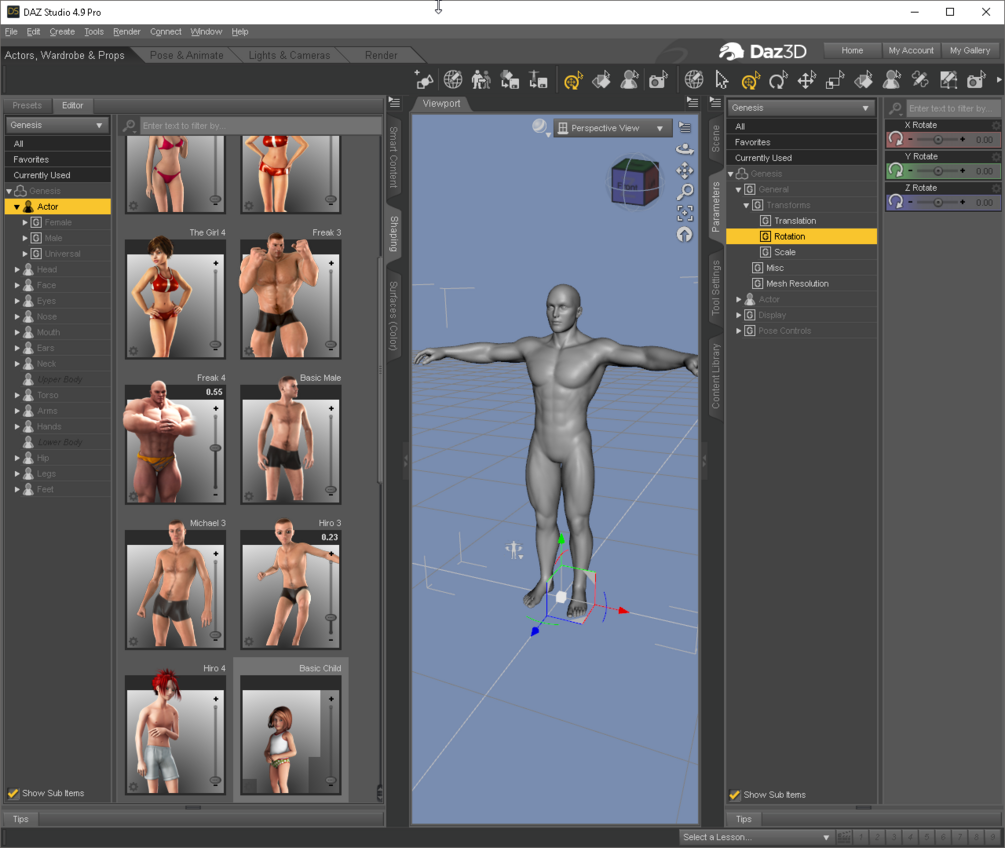
Task: Open the Select a Lesson dropdown
Action: click(x=756, y=837)
